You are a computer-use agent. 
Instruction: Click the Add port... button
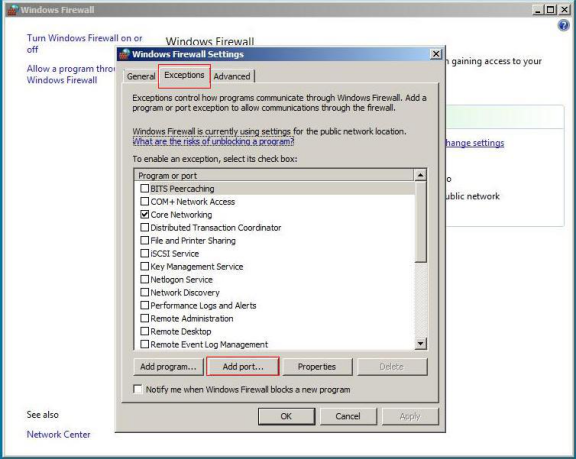pyautogui.click(x=243, y=366)
